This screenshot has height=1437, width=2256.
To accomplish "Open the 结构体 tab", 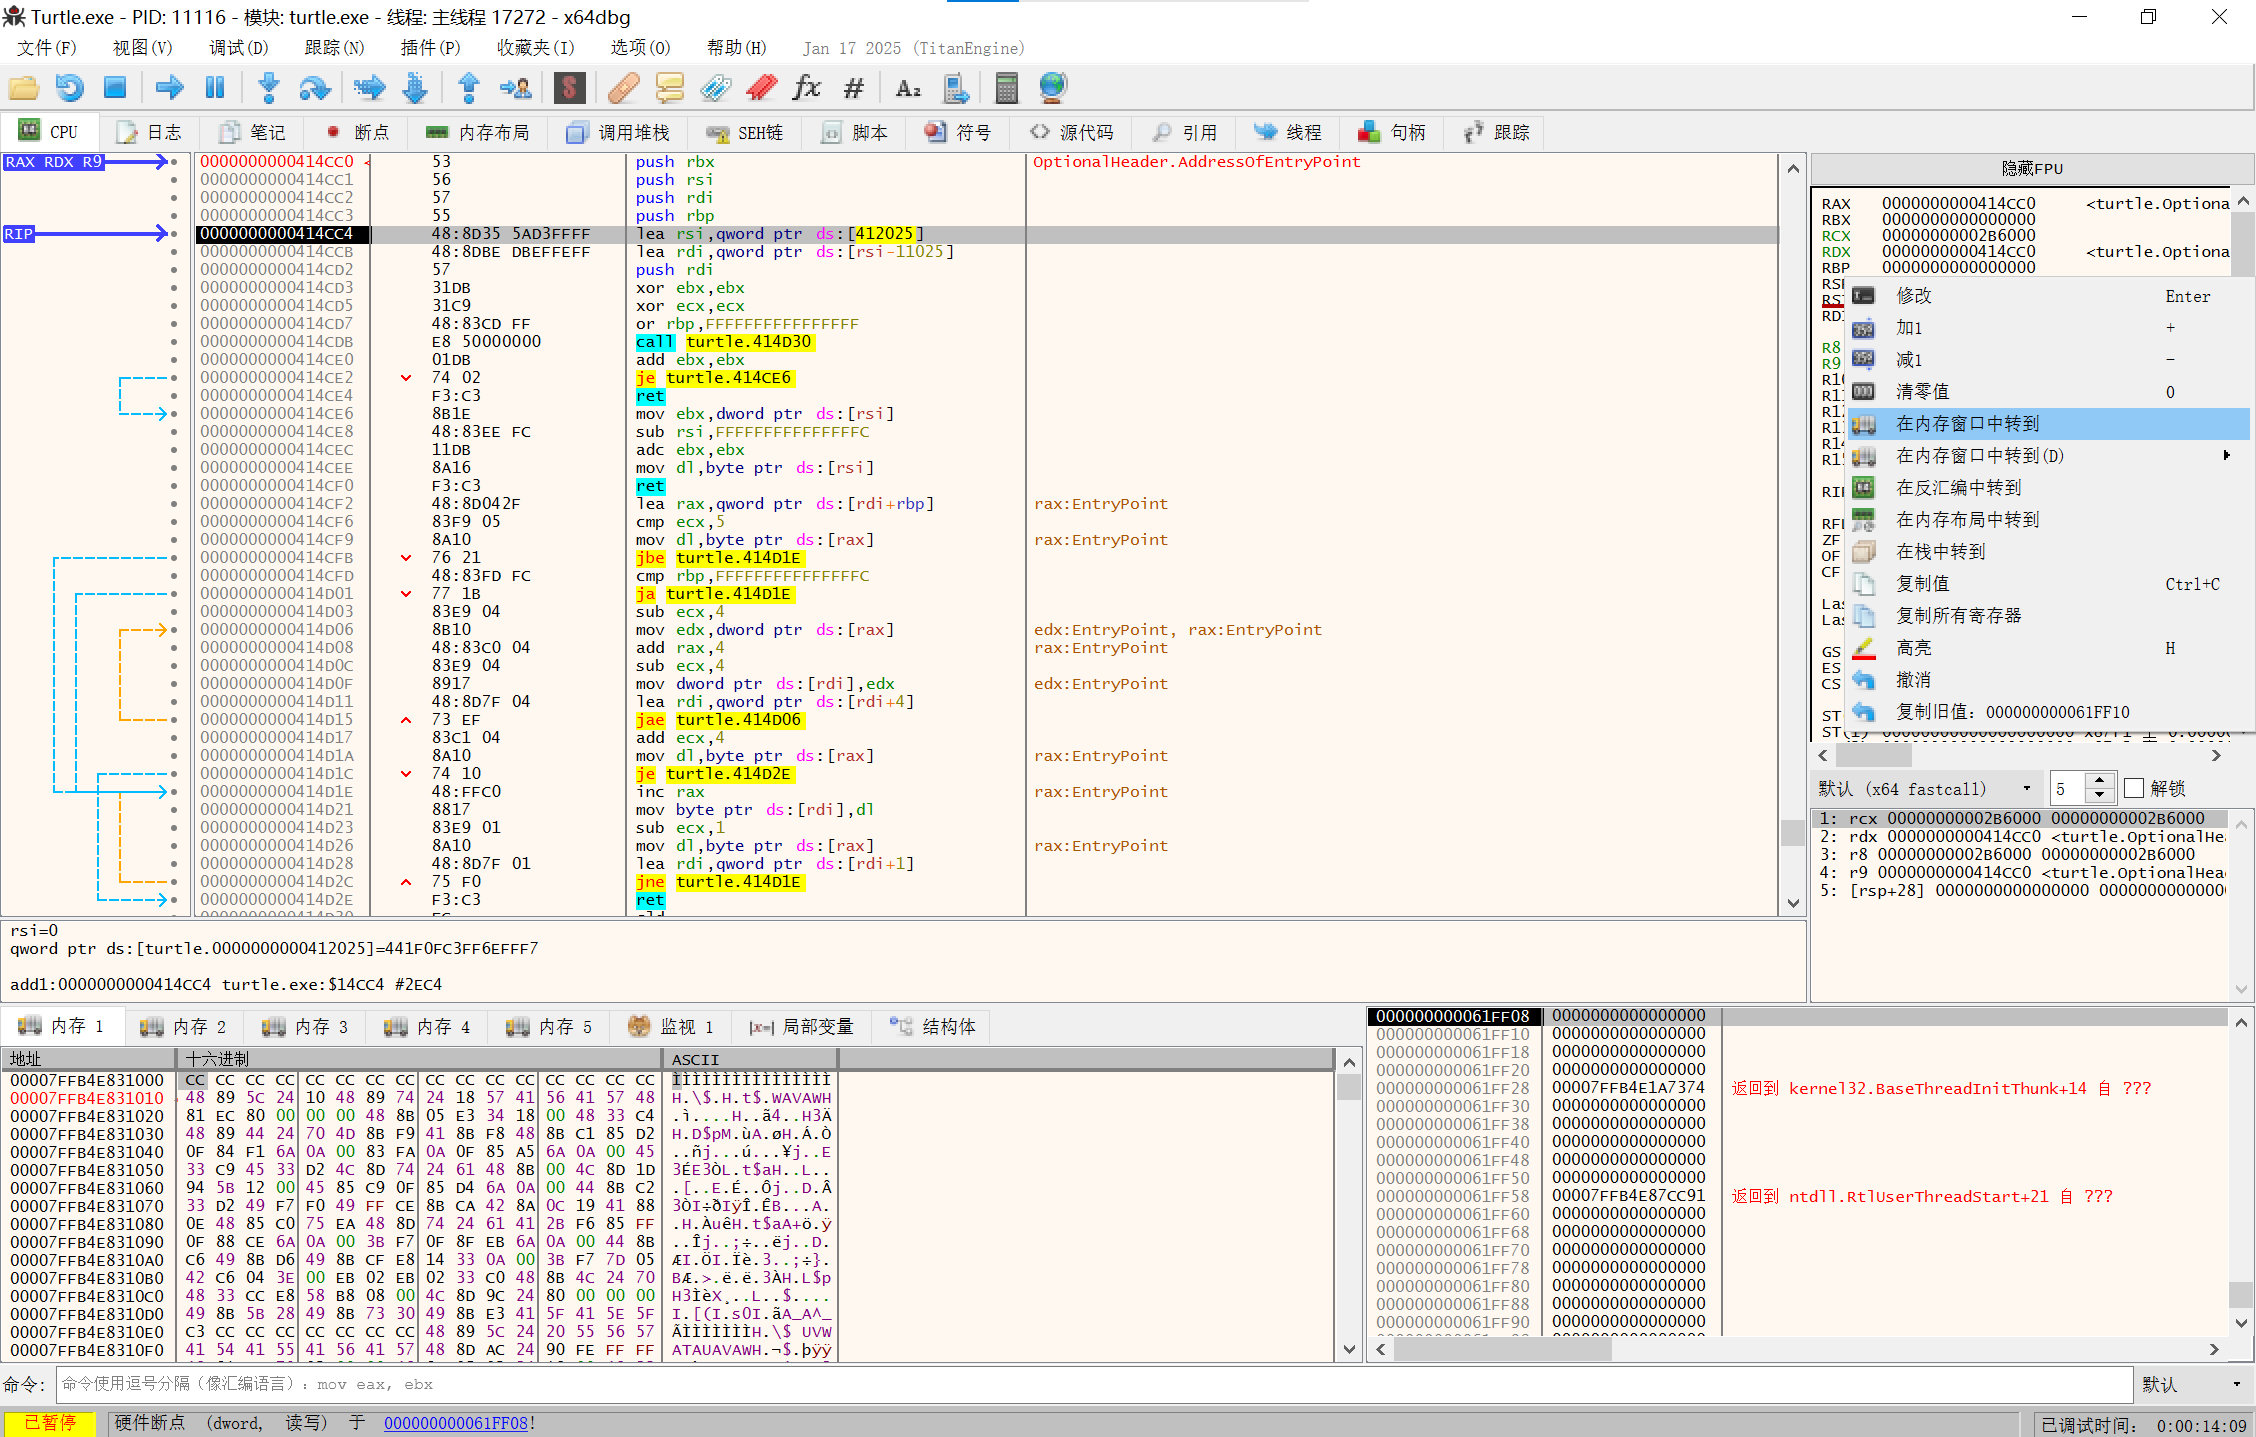I will 933,1026.
